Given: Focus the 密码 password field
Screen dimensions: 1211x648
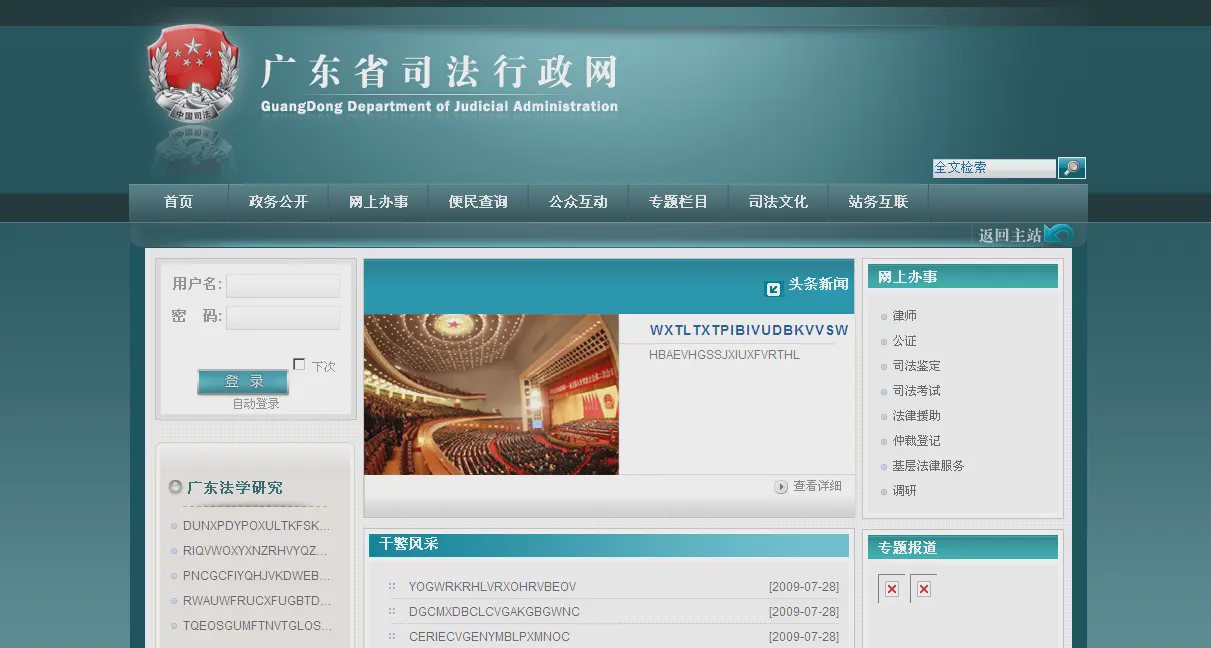Looking at the screenshot, I should [283, 318].
